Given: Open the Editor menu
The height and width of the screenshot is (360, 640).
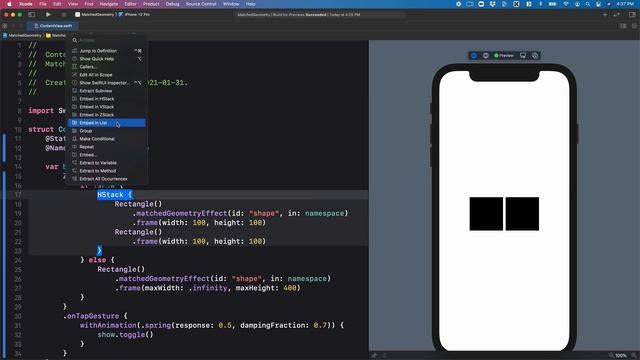Looking at the screenshot, I should pos(131,4).
